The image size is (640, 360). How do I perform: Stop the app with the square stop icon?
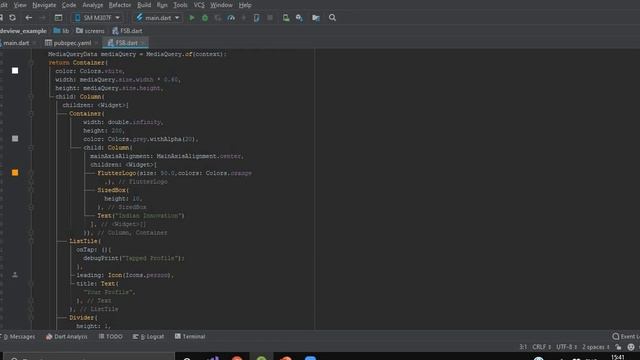270,18
